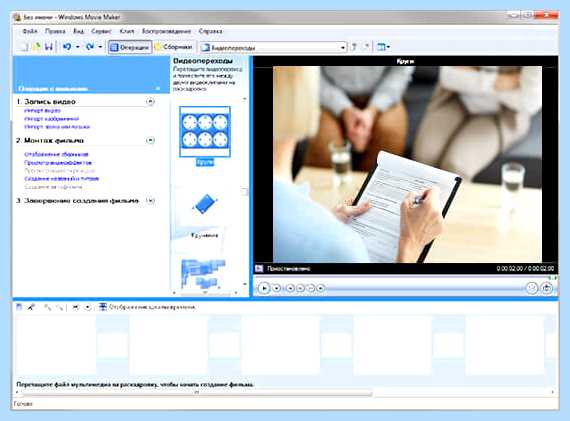Click the Rewind storyboard button
This screenshot has height=421, width=570.
click(76, 308)
